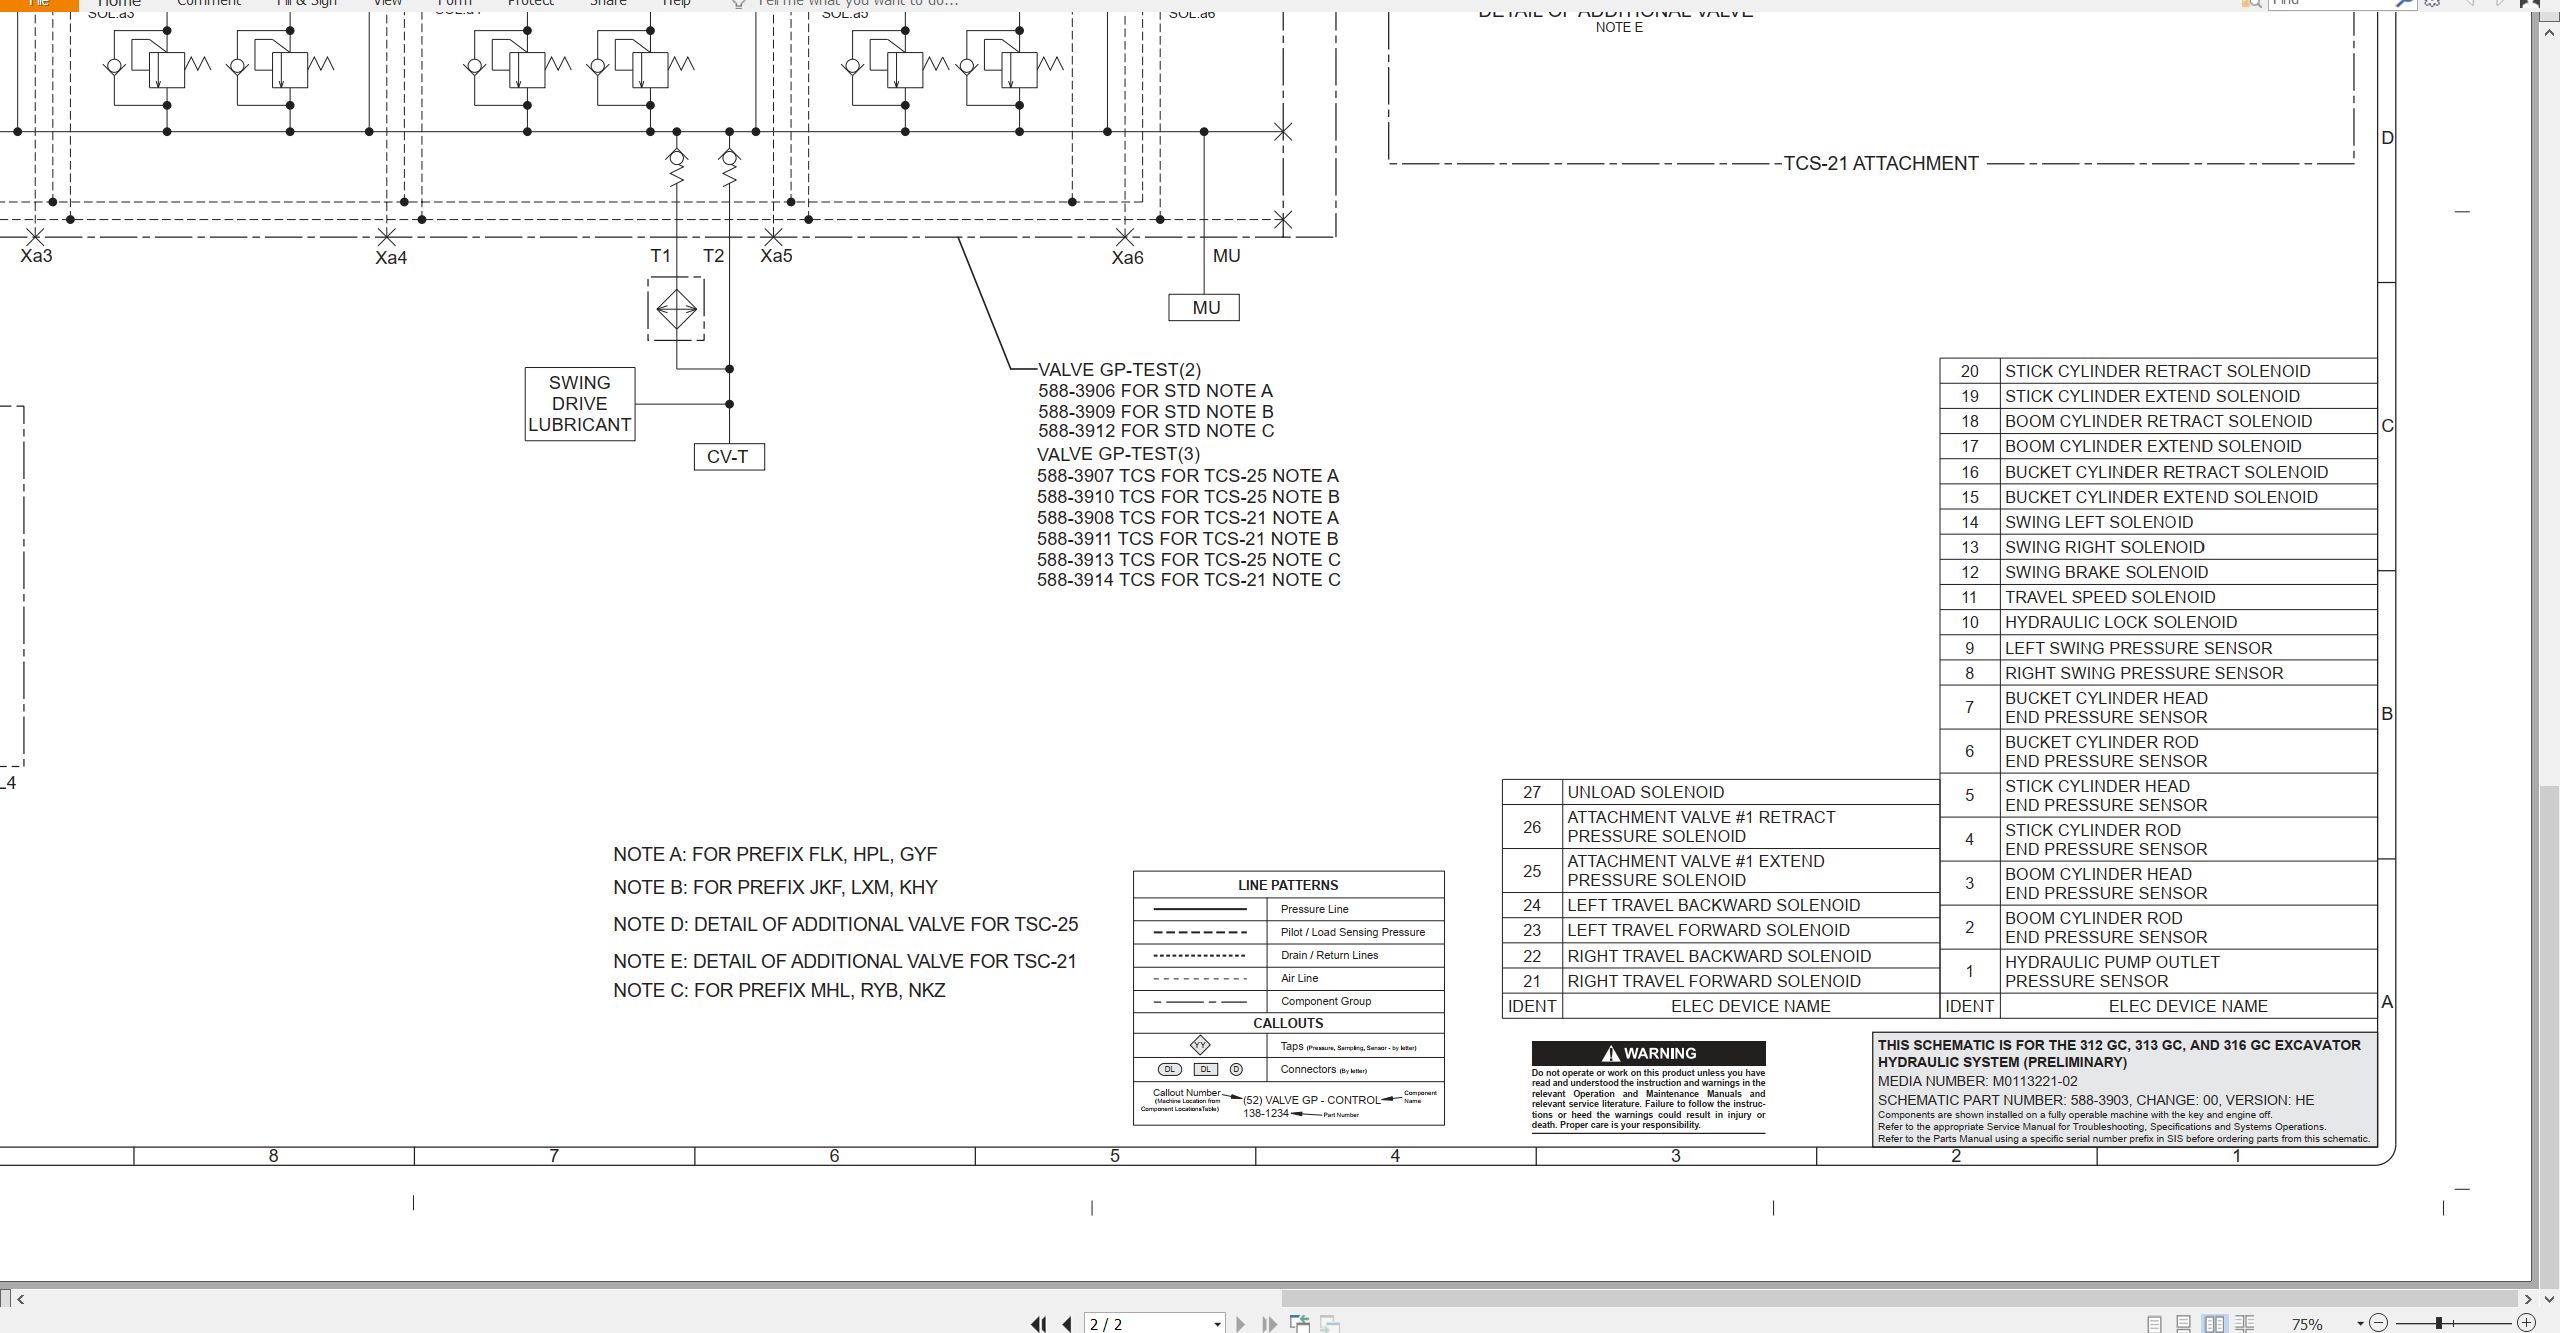The height and width of the screenshot is (1333, 2560).
Task: Click the LINE PATTERNS legend heading
Action: pyautogui.click(x=1288, y=885)
